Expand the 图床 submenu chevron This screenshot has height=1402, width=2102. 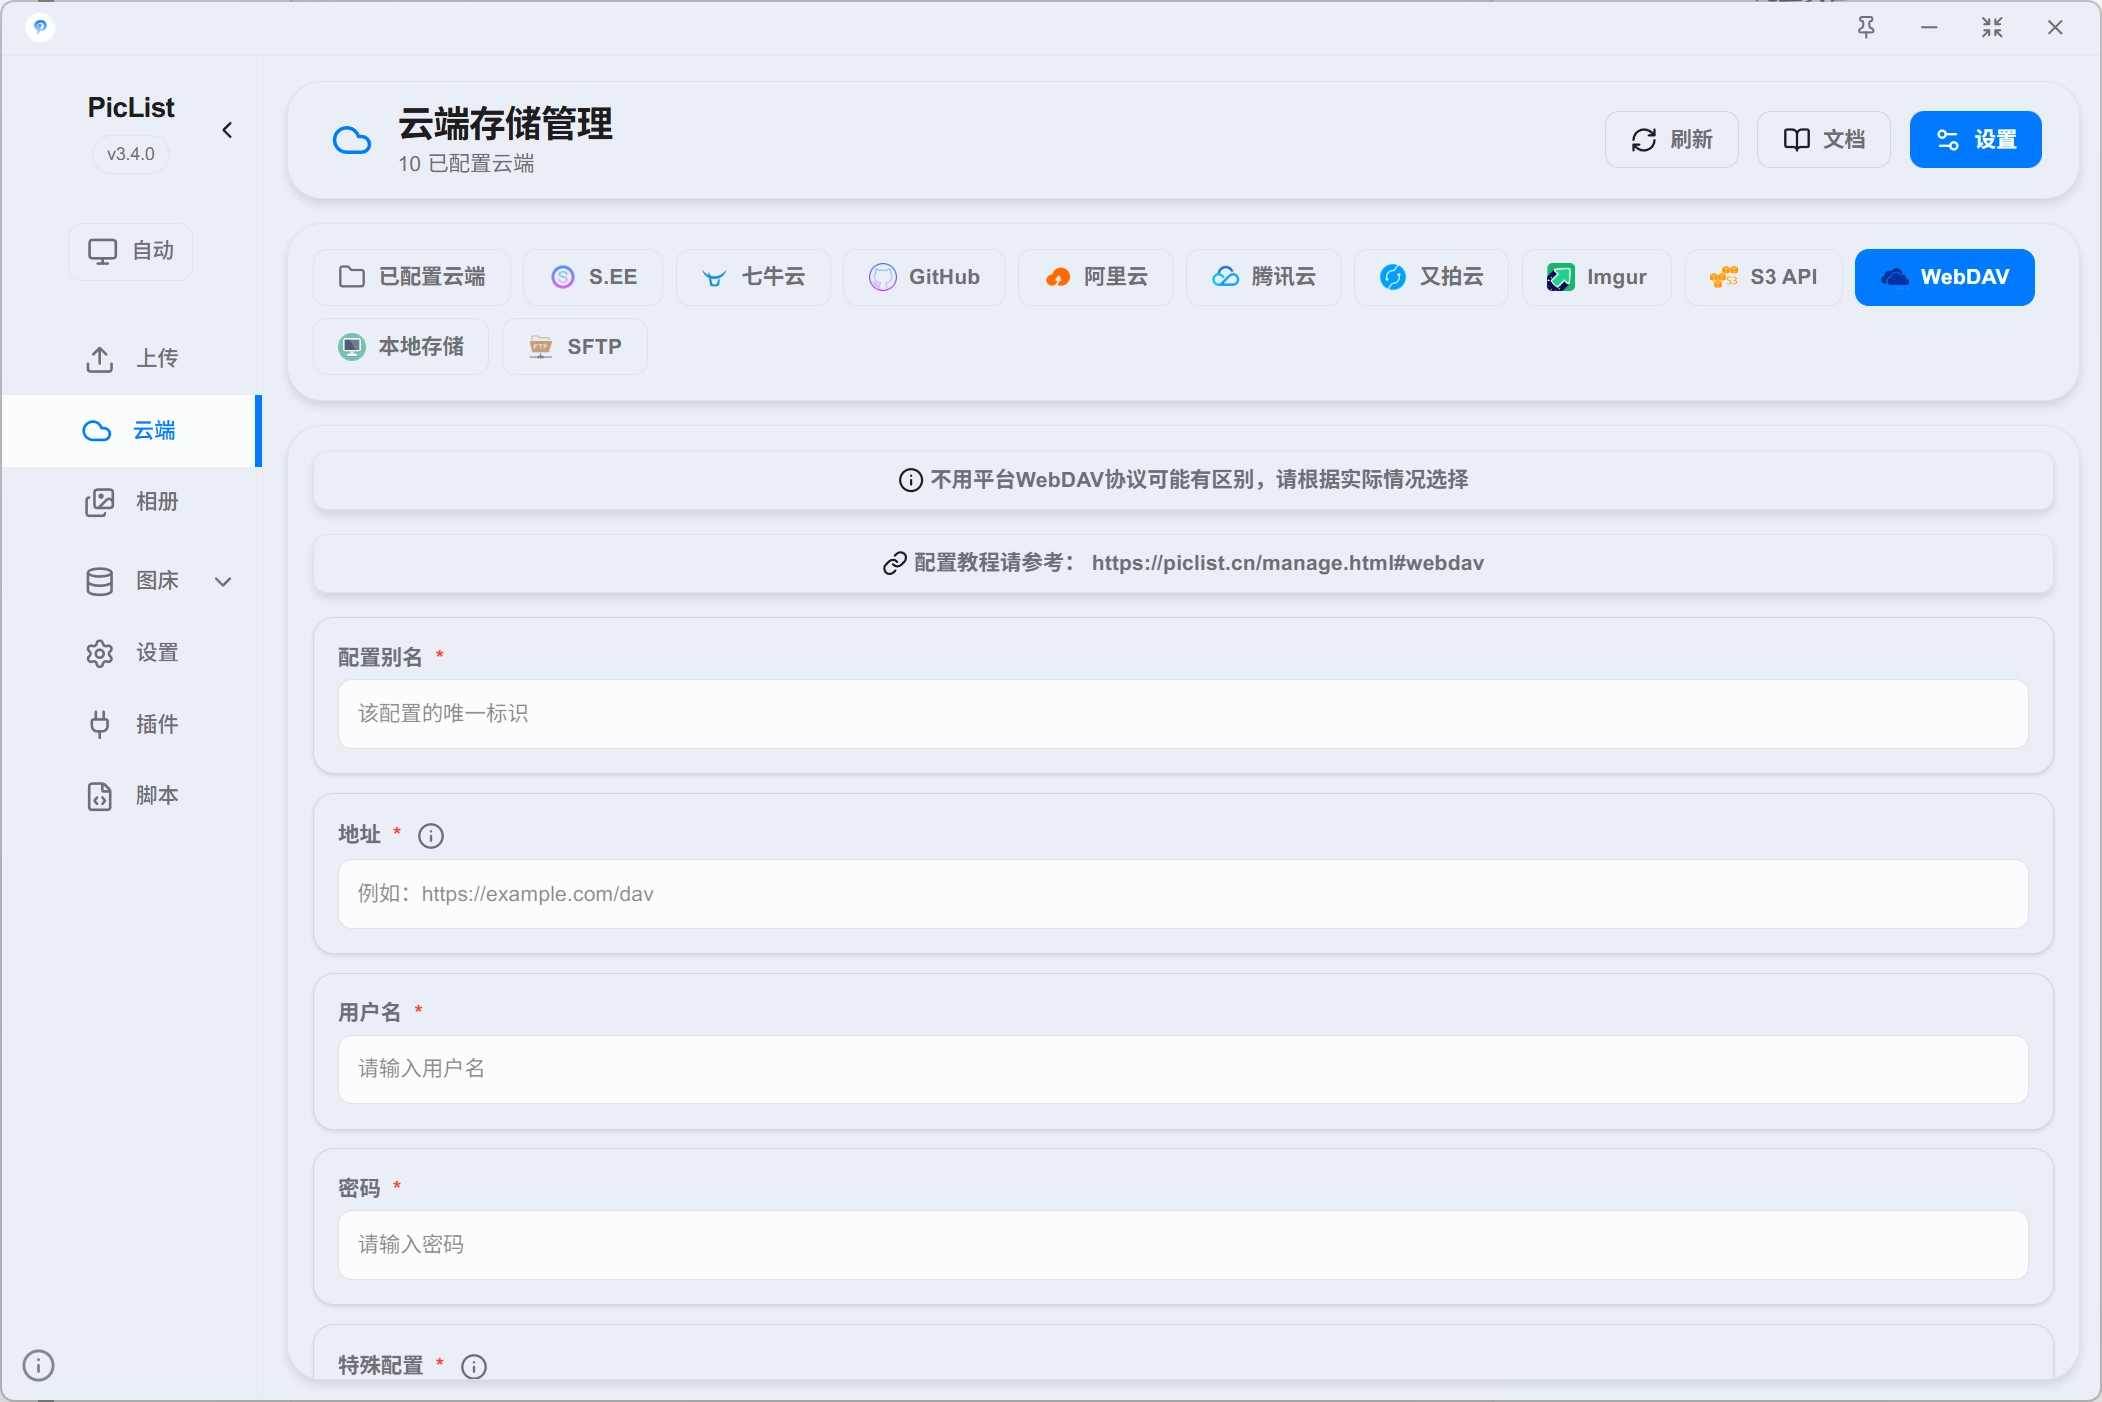click(224, 581)
